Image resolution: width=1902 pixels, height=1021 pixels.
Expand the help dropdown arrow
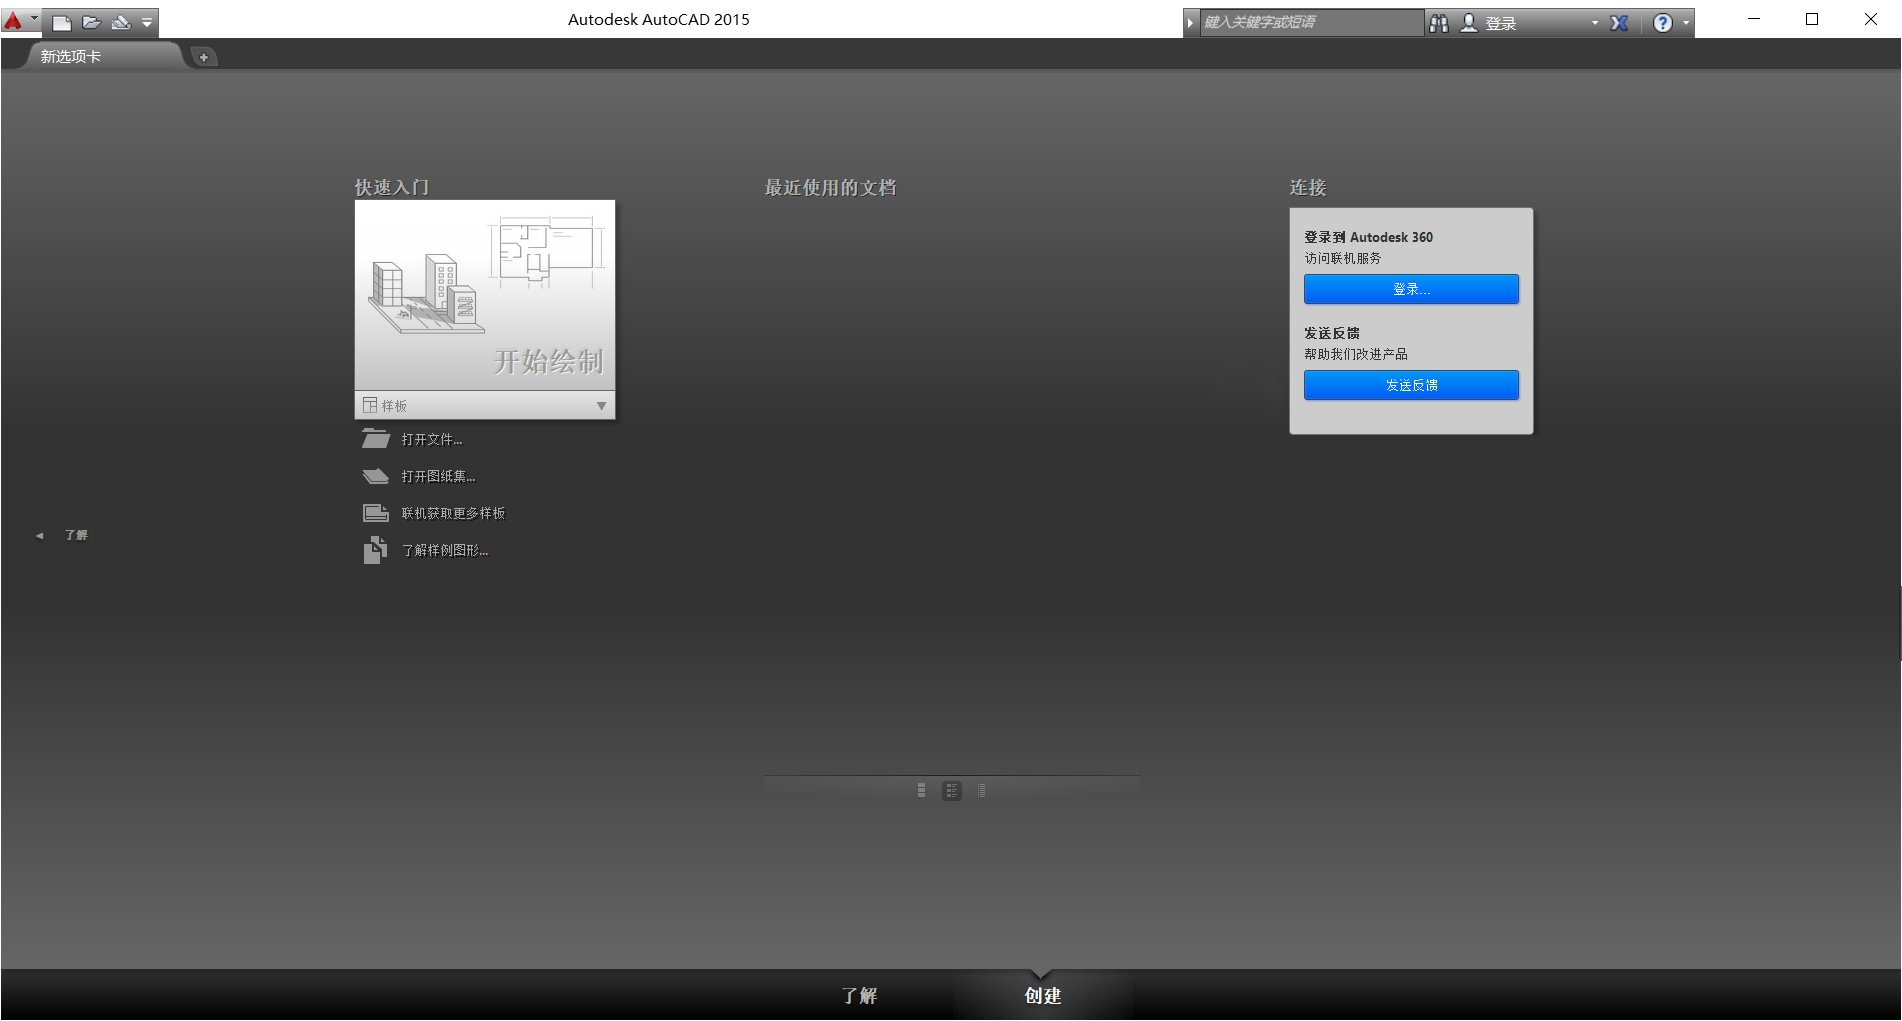point(1686,23)
